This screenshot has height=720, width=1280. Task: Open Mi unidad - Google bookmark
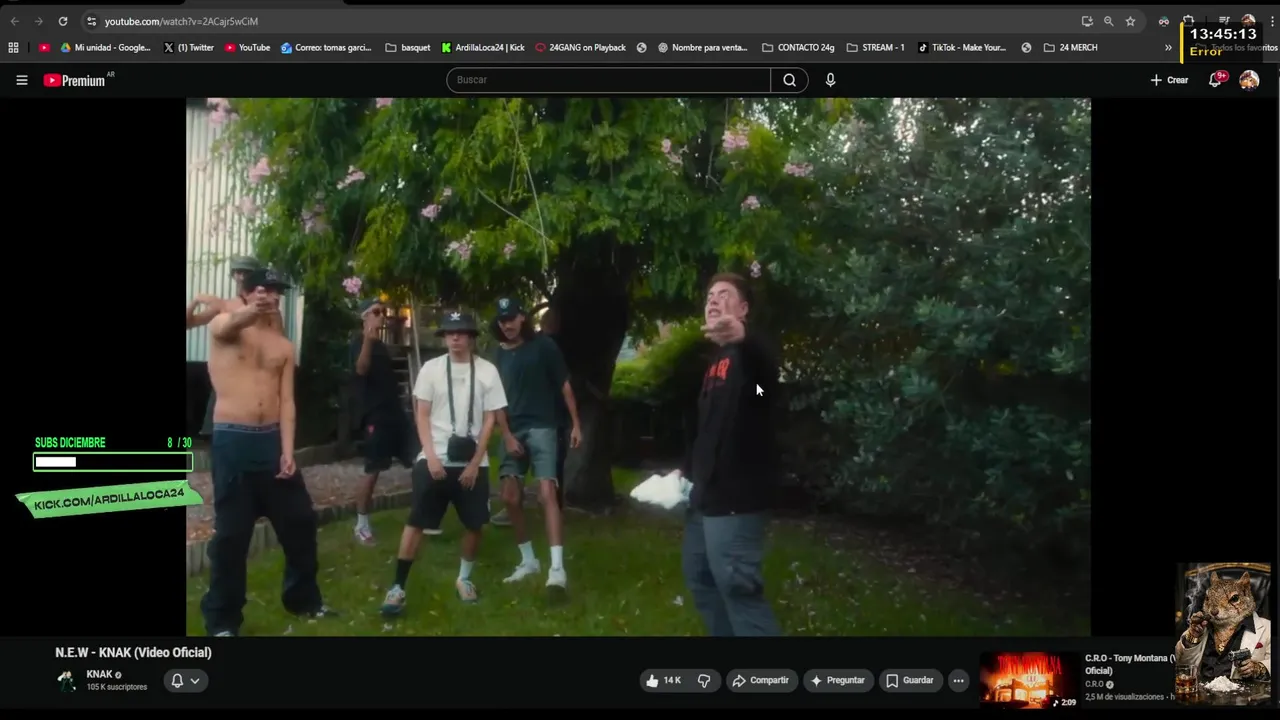click(x=105, y=47)
